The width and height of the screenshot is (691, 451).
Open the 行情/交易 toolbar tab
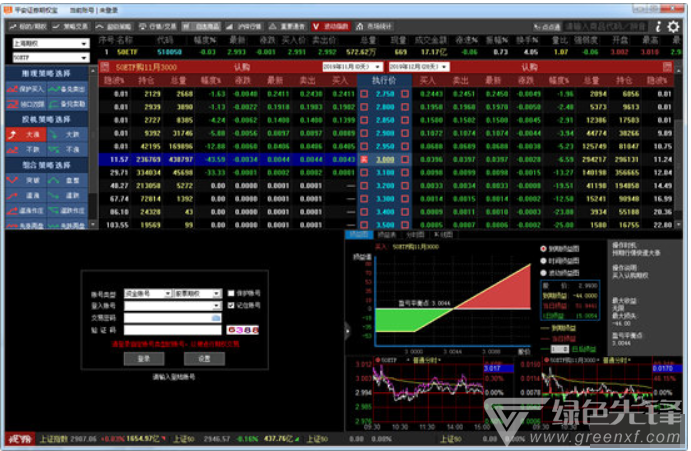pos(157,26)
